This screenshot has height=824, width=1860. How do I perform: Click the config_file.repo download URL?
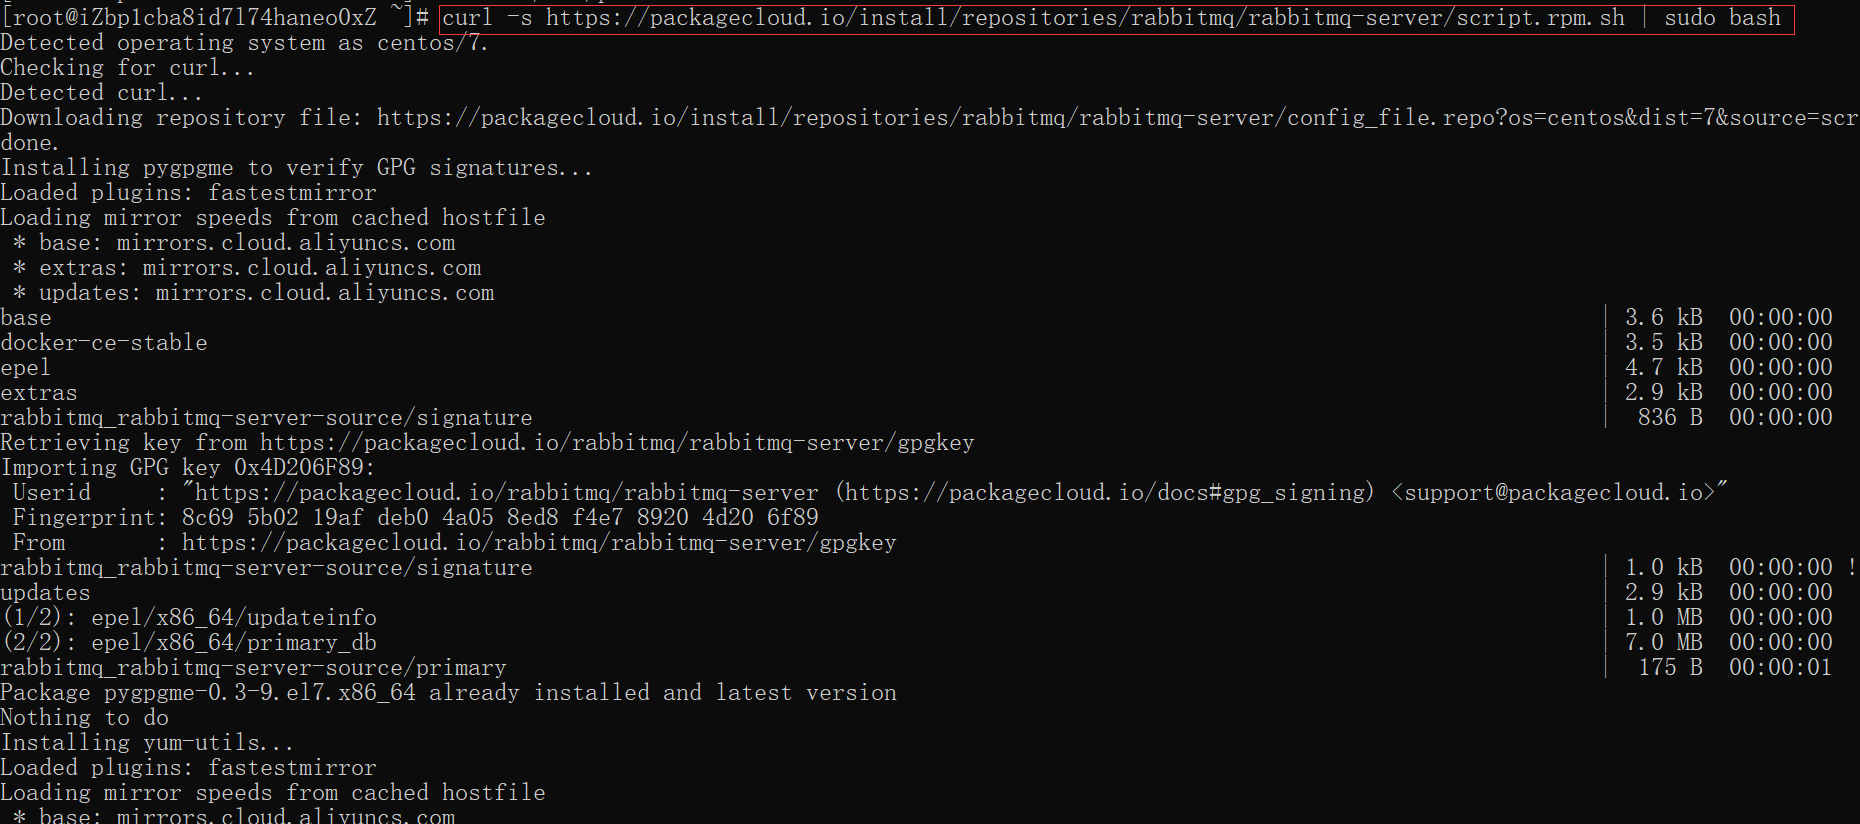click(x=1118, y=118)
